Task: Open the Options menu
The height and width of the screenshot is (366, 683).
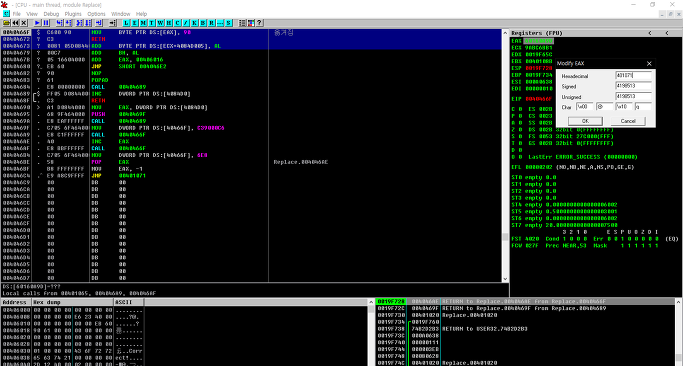Action: (96, 14)
